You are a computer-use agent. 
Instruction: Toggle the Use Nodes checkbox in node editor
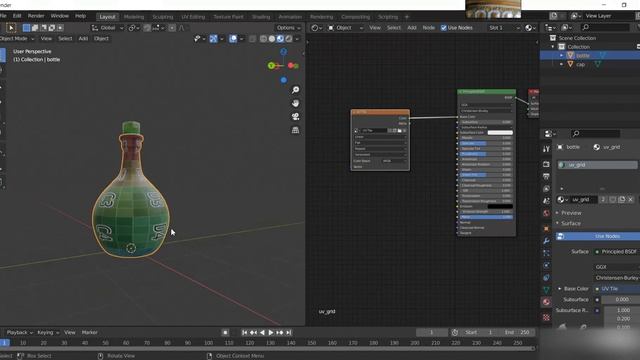tap(444, 28)
